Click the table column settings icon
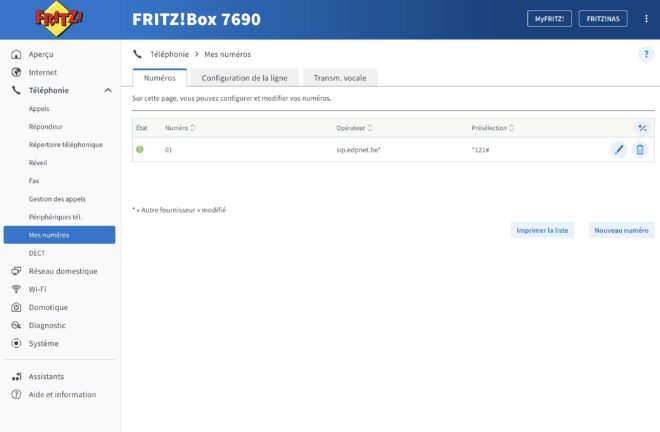 (641, 128)
